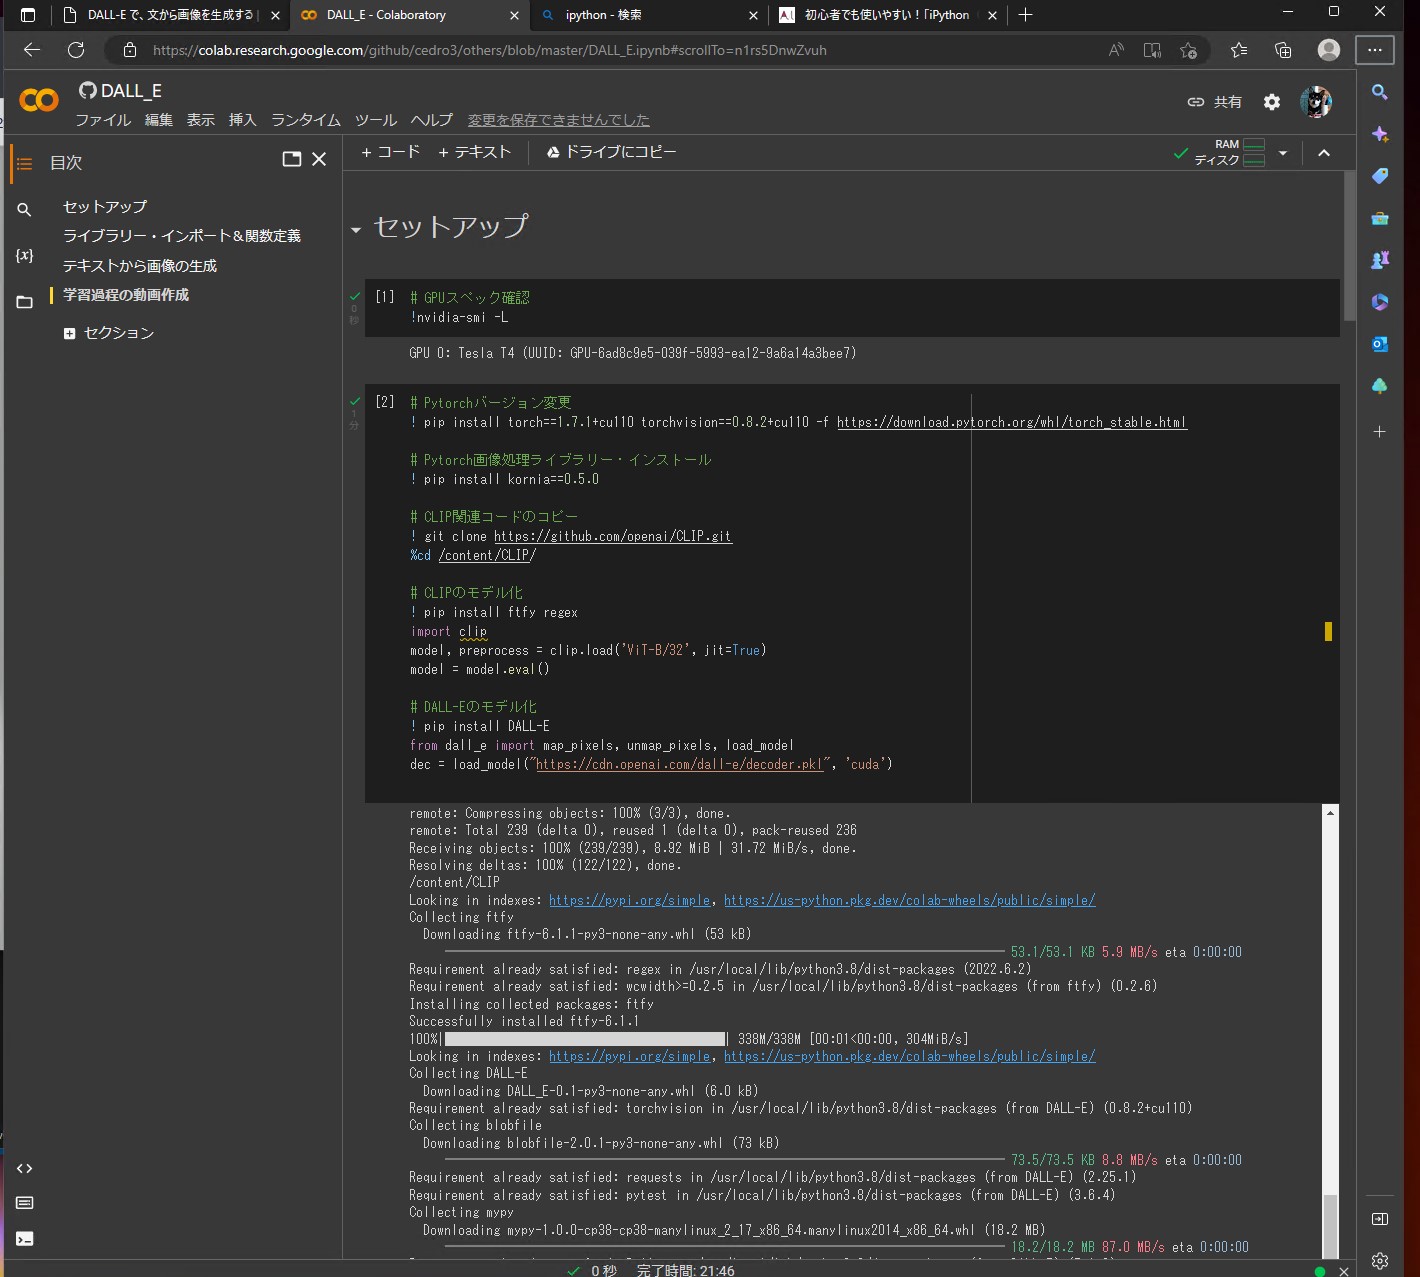The height and width of the screenshot is (1277, 1420).
Task: Open the terminal icon at sidebar bottom
Action: (x=25, y=1239)
